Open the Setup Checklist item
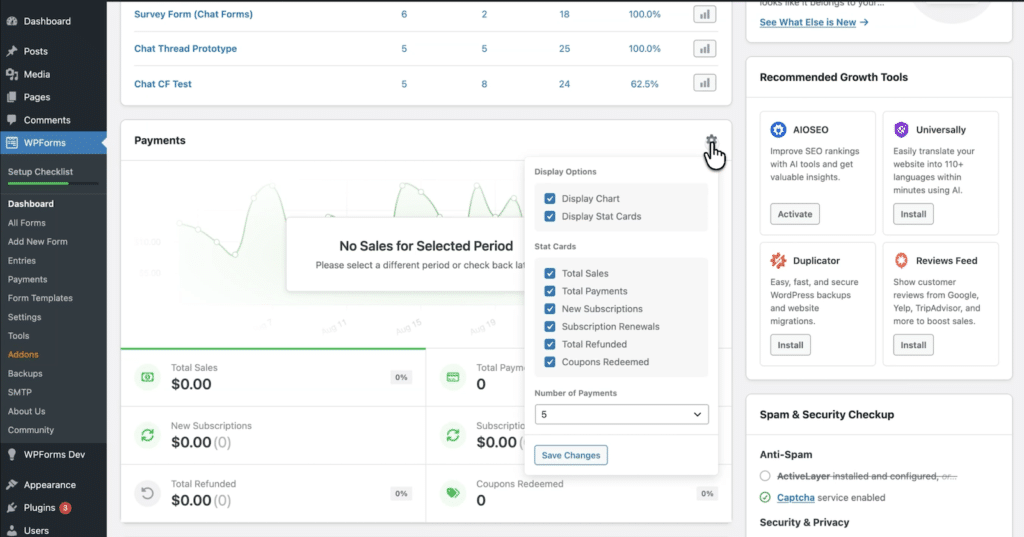The width and height of the screenshot is (1024, 537). point(40,172)
